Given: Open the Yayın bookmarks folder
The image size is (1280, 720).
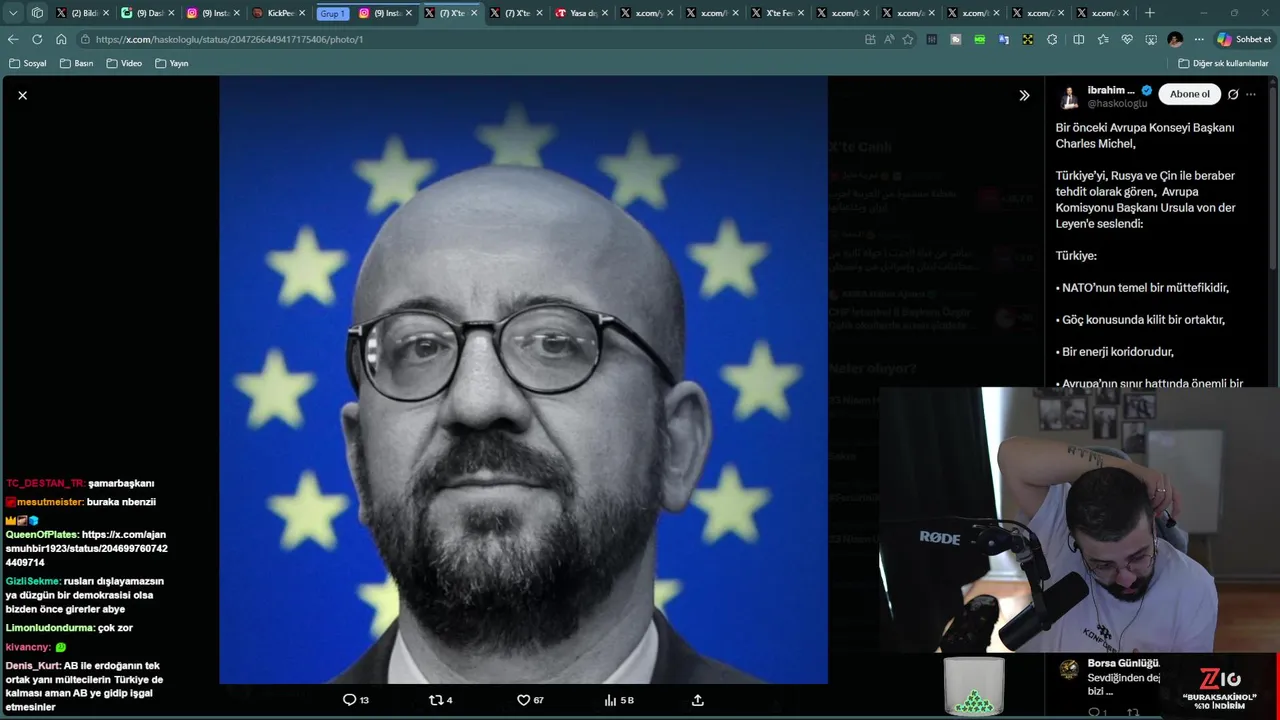Looking at the screenshot, I should [172, 63].
